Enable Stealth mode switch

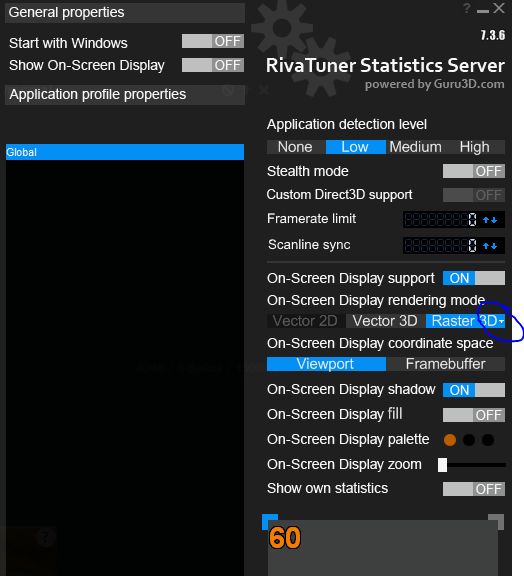tap(474, 171)
